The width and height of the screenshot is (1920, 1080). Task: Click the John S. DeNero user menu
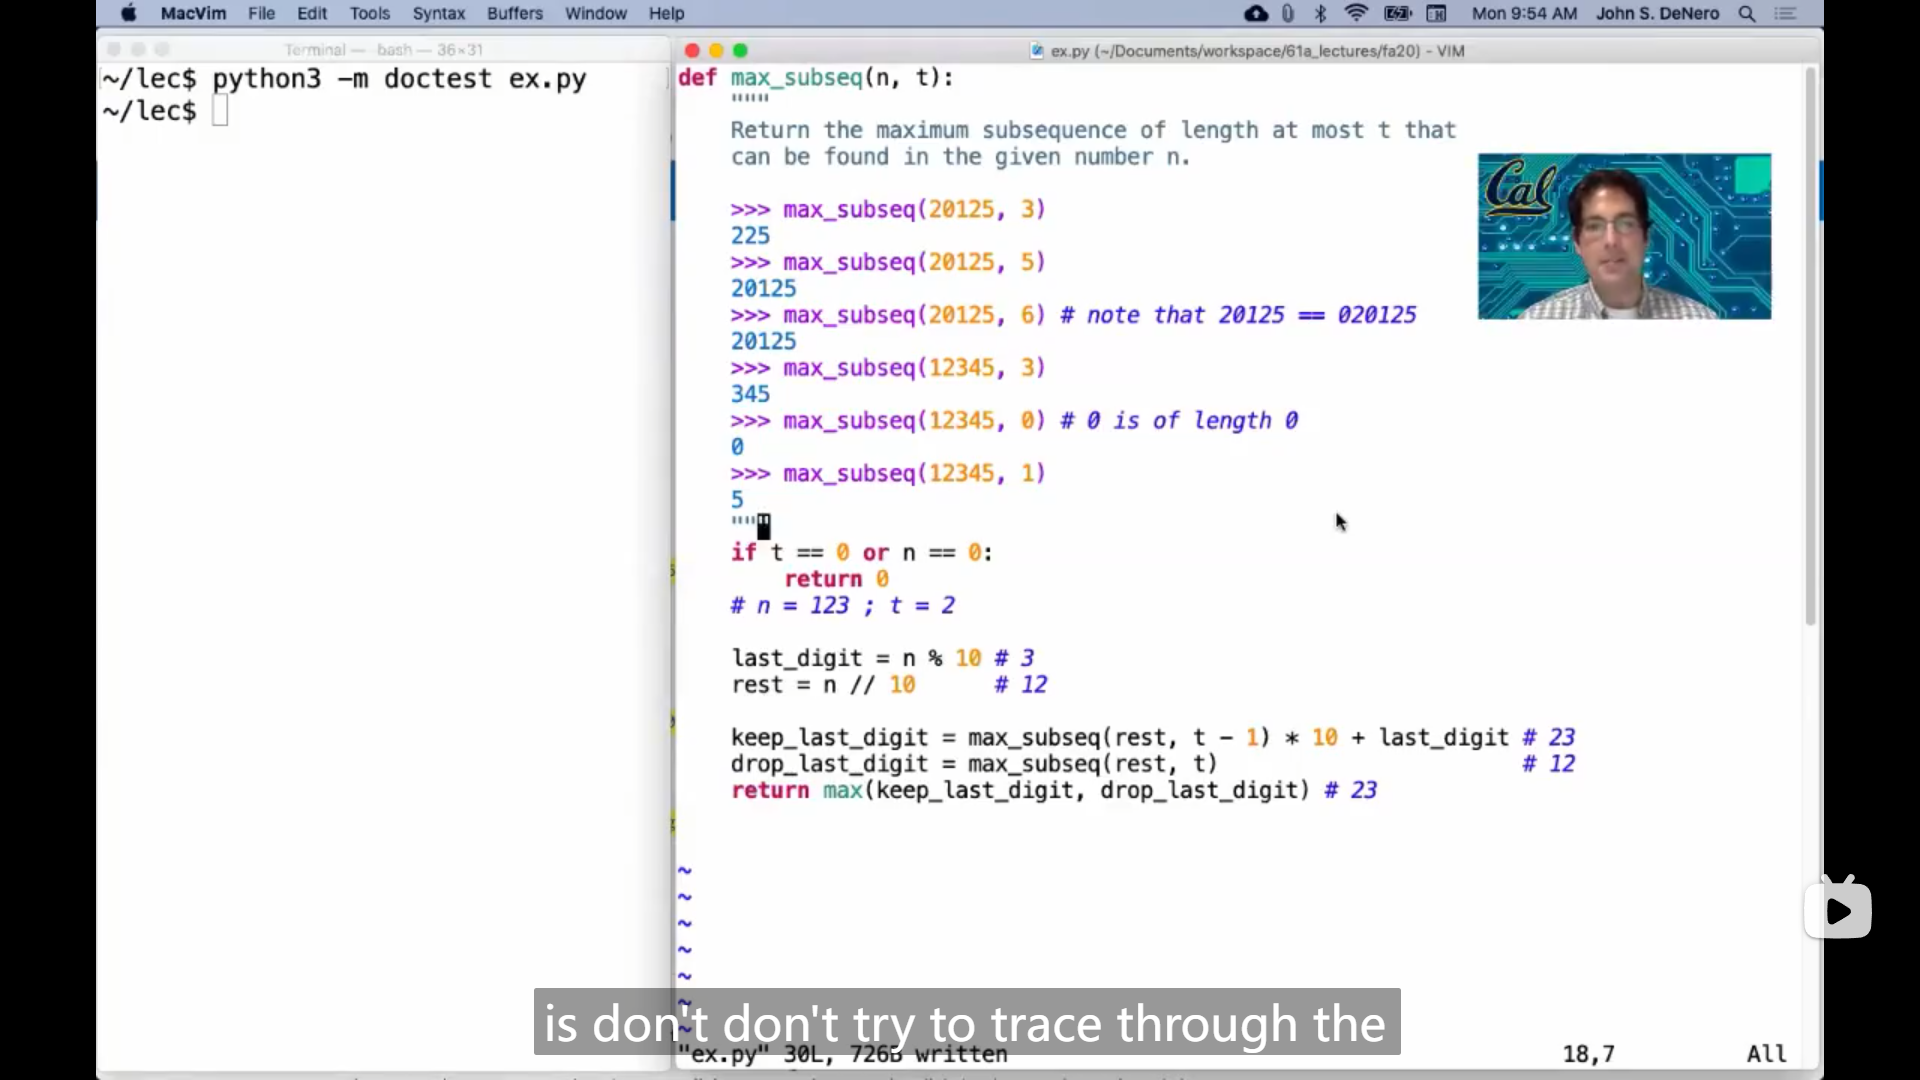(x=1657, y=13)
